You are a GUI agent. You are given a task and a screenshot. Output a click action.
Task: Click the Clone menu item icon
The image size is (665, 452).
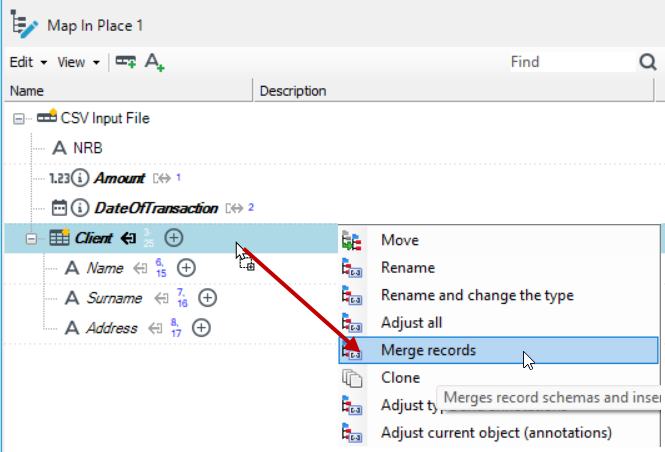coord(352,378)
